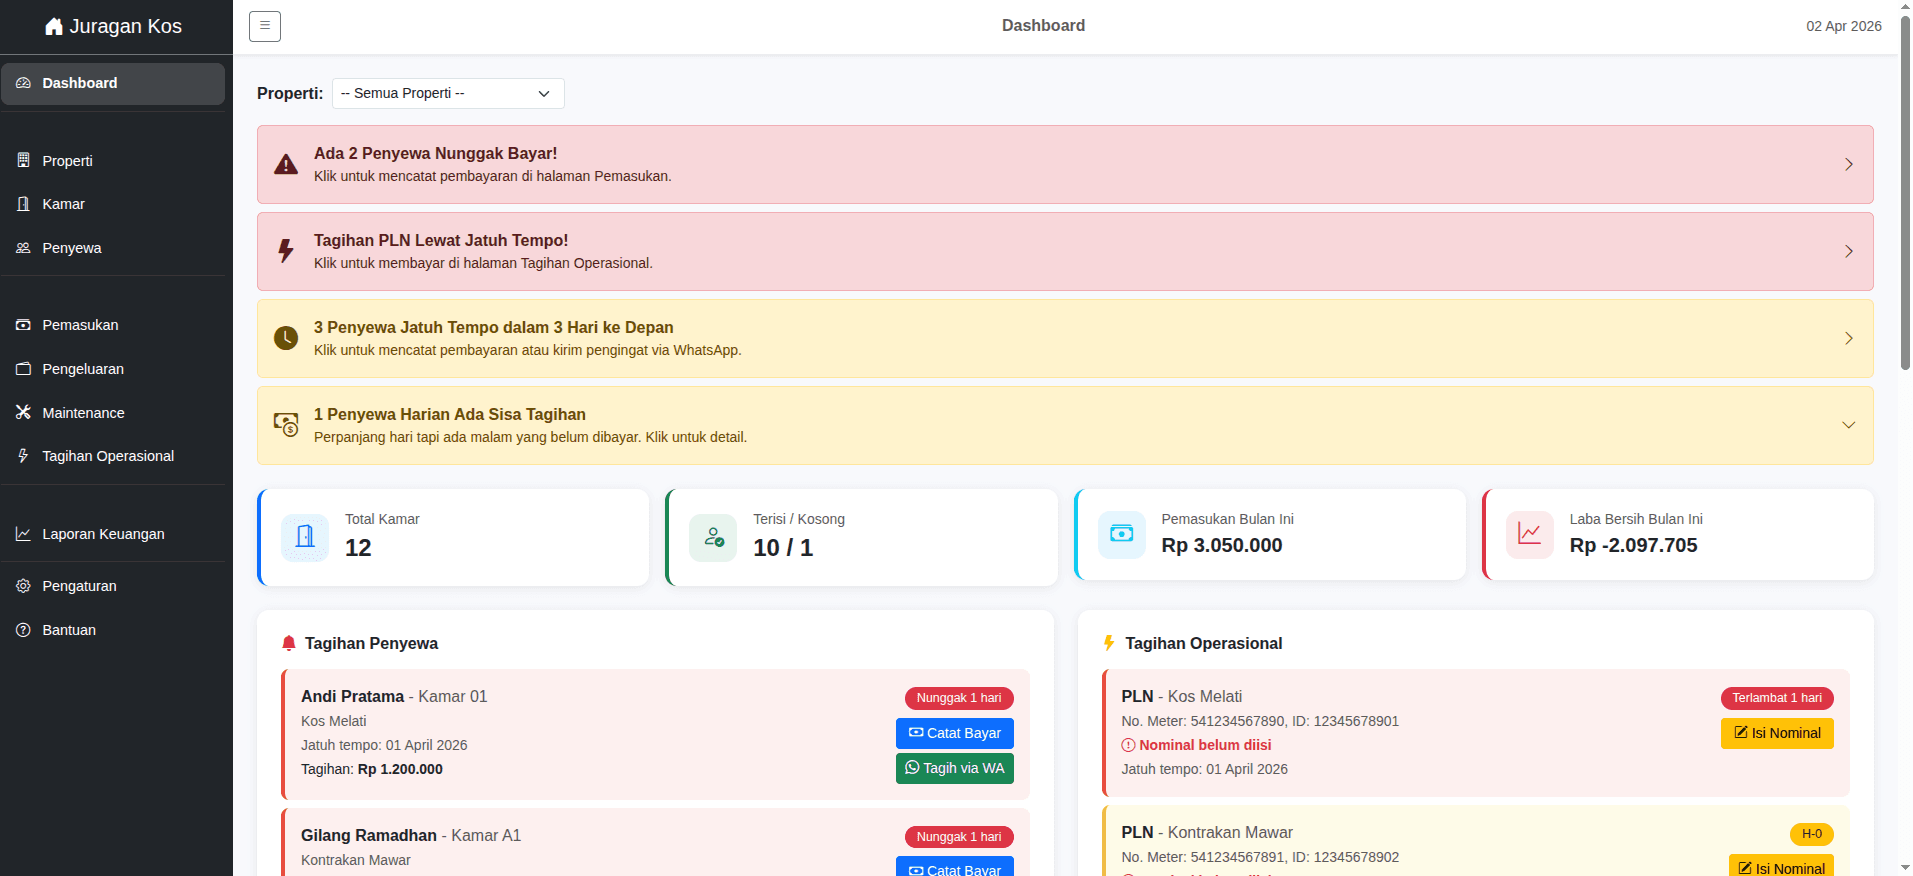1913x876 pixels.
Task: Click chevron on Tagihan PLN Lewat Jatuh Tempo alert
Action: (1849, 251)
